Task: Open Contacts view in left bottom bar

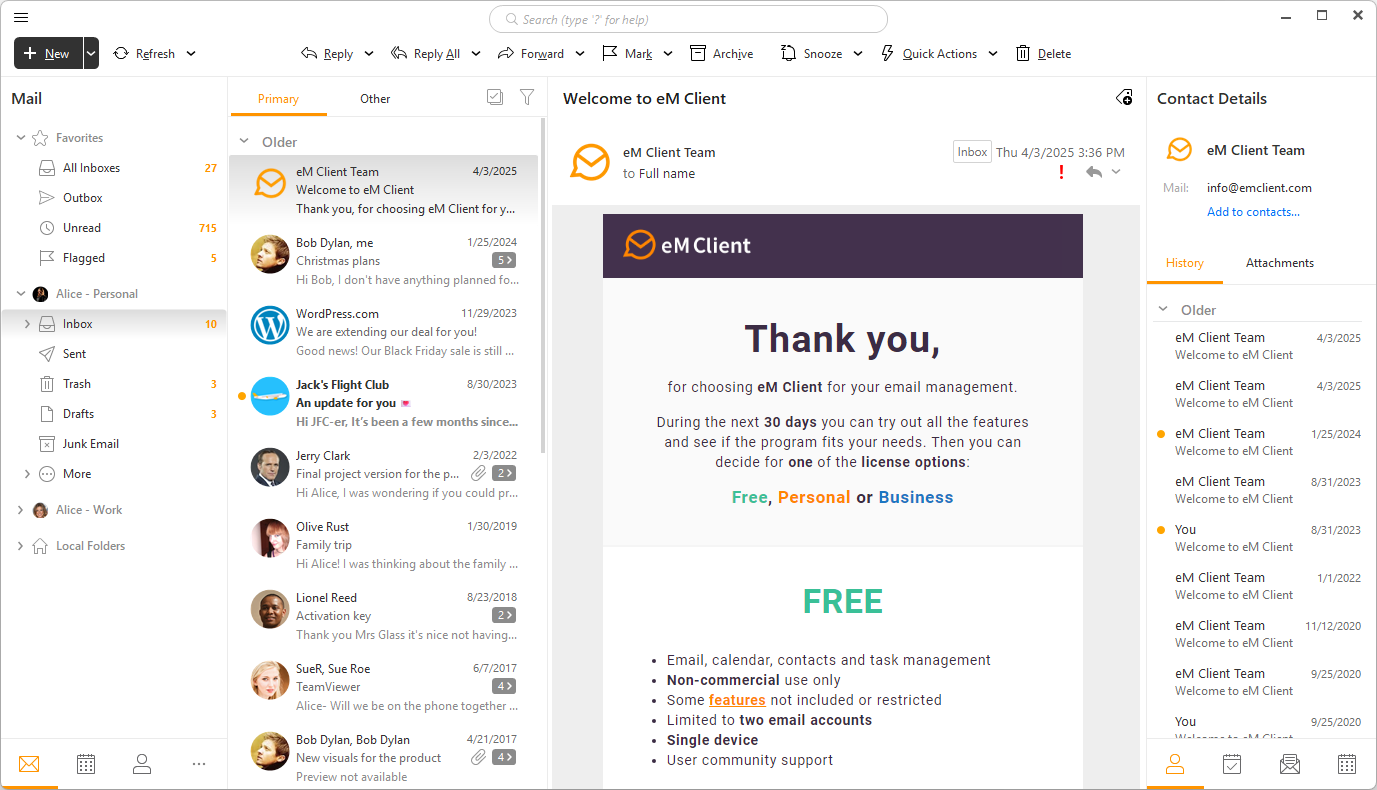Action: coord(142,764)
